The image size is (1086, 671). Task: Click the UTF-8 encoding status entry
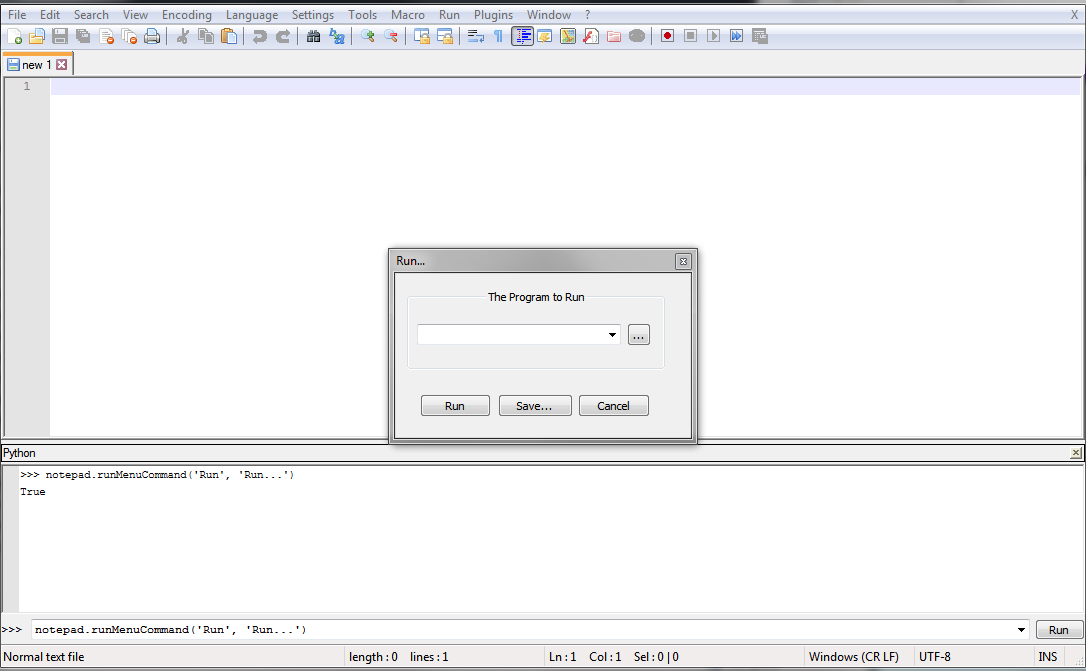(x=935, y=656)
